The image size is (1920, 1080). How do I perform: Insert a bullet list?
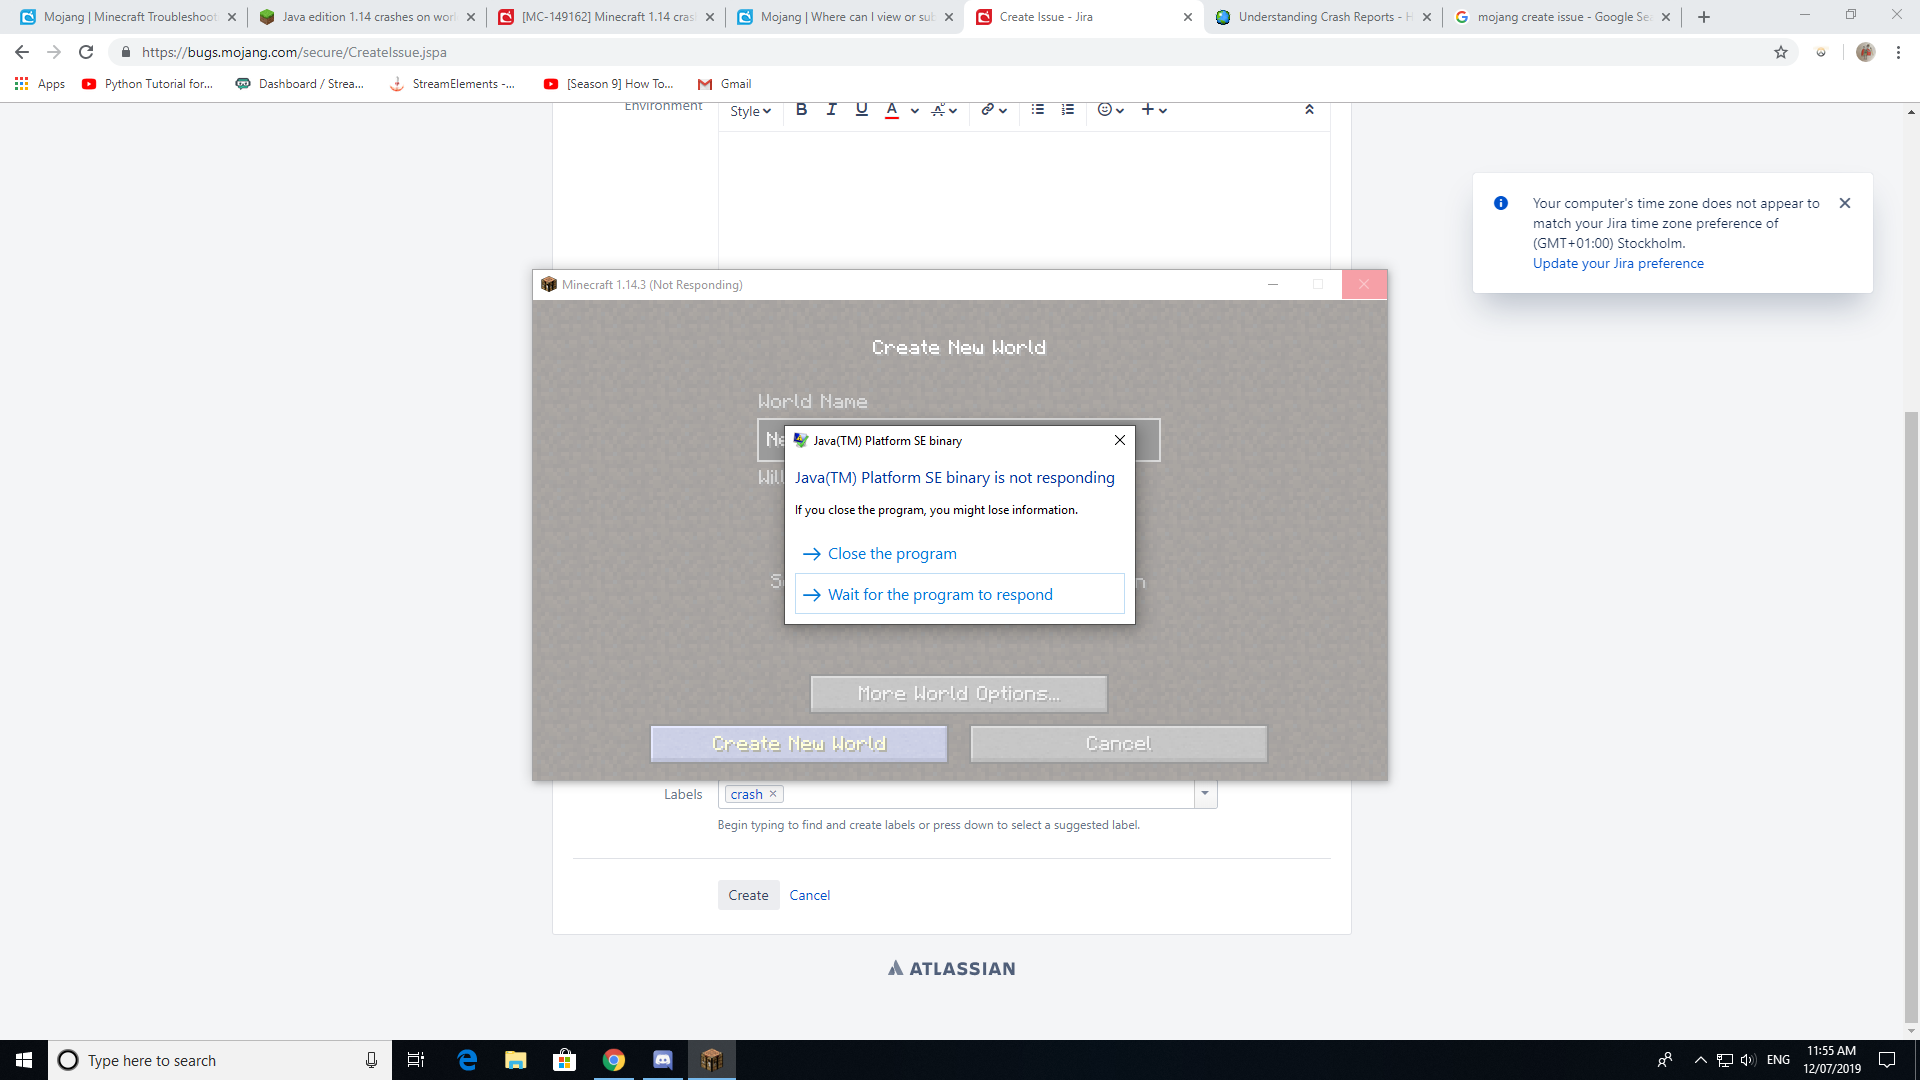(x=1037, y=110)
